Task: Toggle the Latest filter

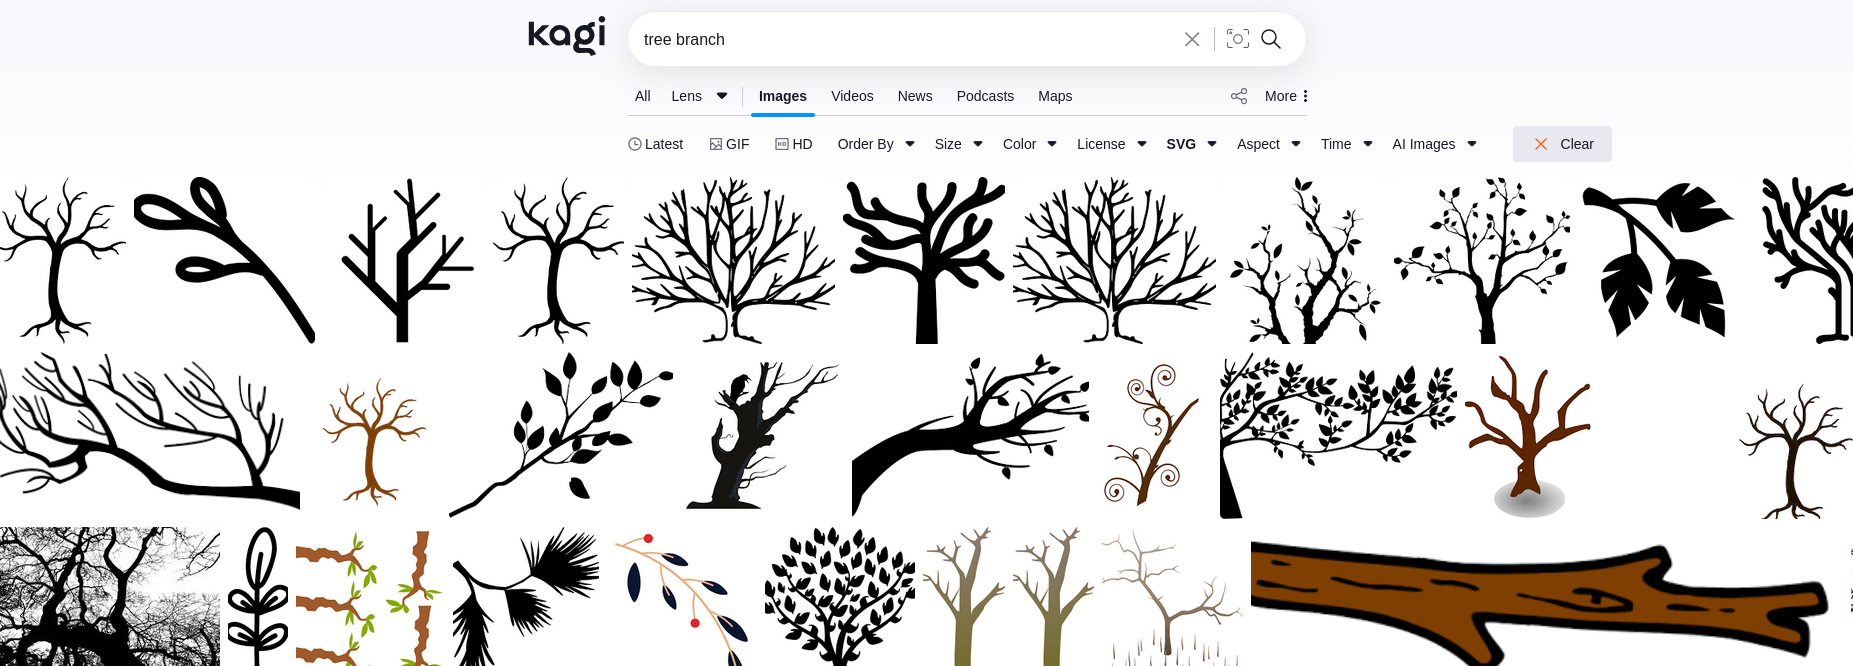Action: (x=655, y=144)
